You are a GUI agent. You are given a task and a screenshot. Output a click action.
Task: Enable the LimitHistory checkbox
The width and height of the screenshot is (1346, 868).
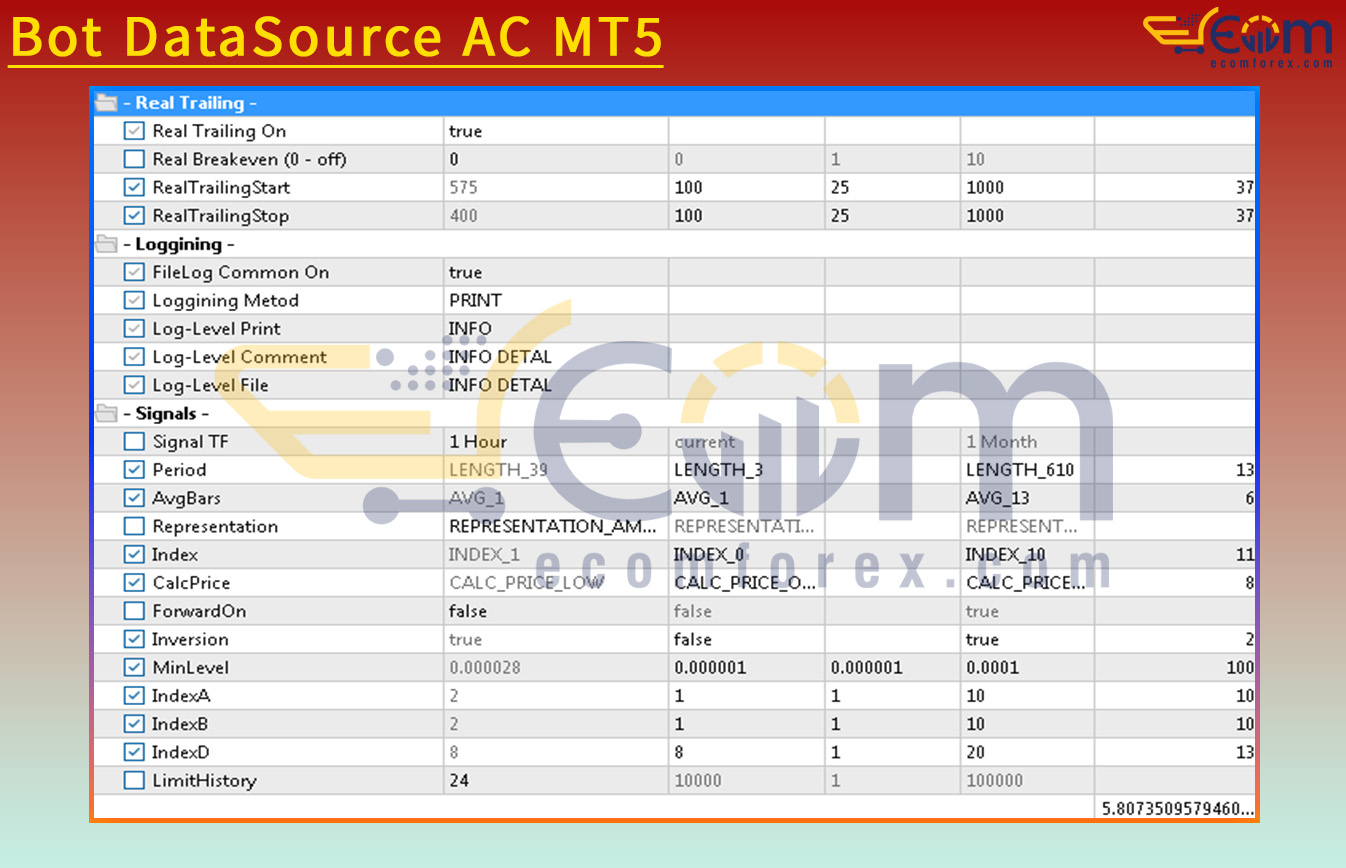click(134, 780)
